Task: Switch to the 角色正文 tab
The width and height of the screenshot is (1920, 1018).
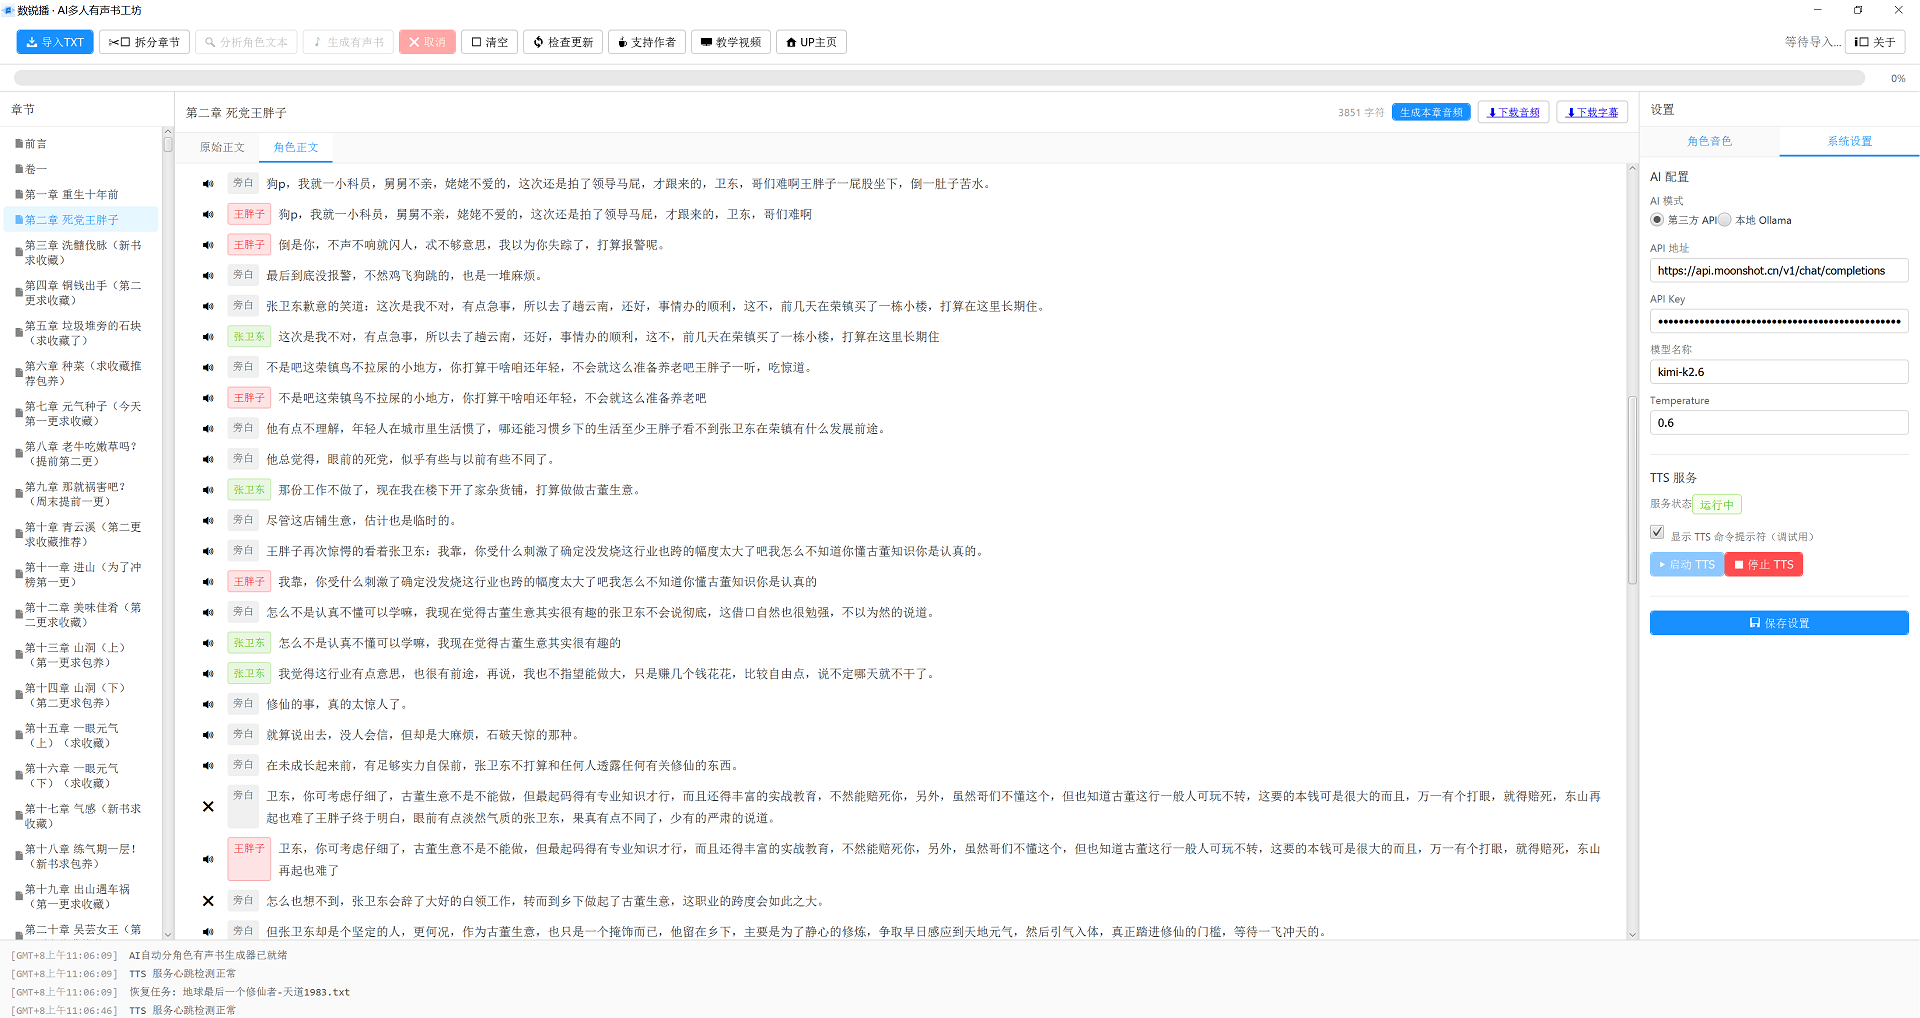Action: (x=296, y=147)
